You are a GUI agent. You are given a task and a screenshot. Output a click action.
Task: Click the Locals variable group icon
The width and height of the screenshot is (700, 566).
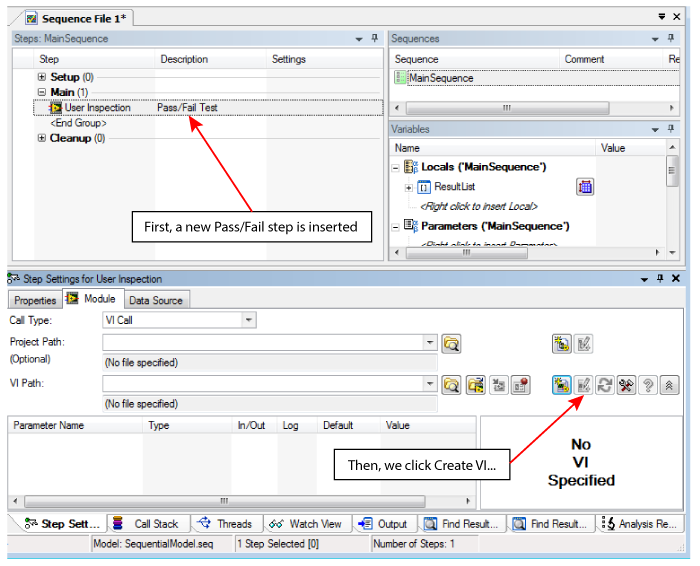411,167
